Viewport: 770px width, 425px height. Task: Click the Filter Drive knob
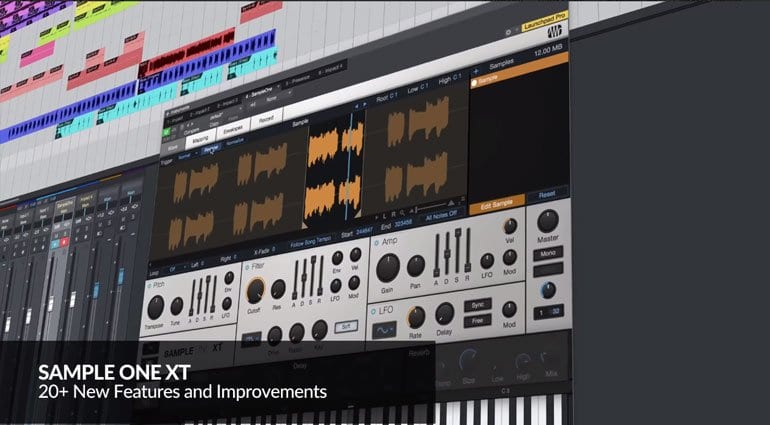point(275,336)
